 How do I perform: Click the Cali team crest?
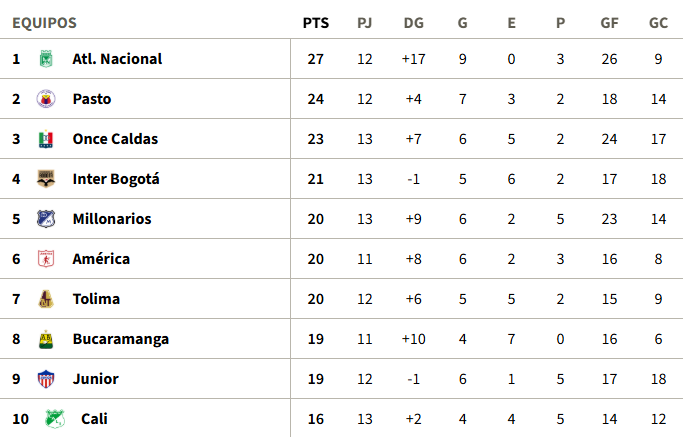click(53, 419)
